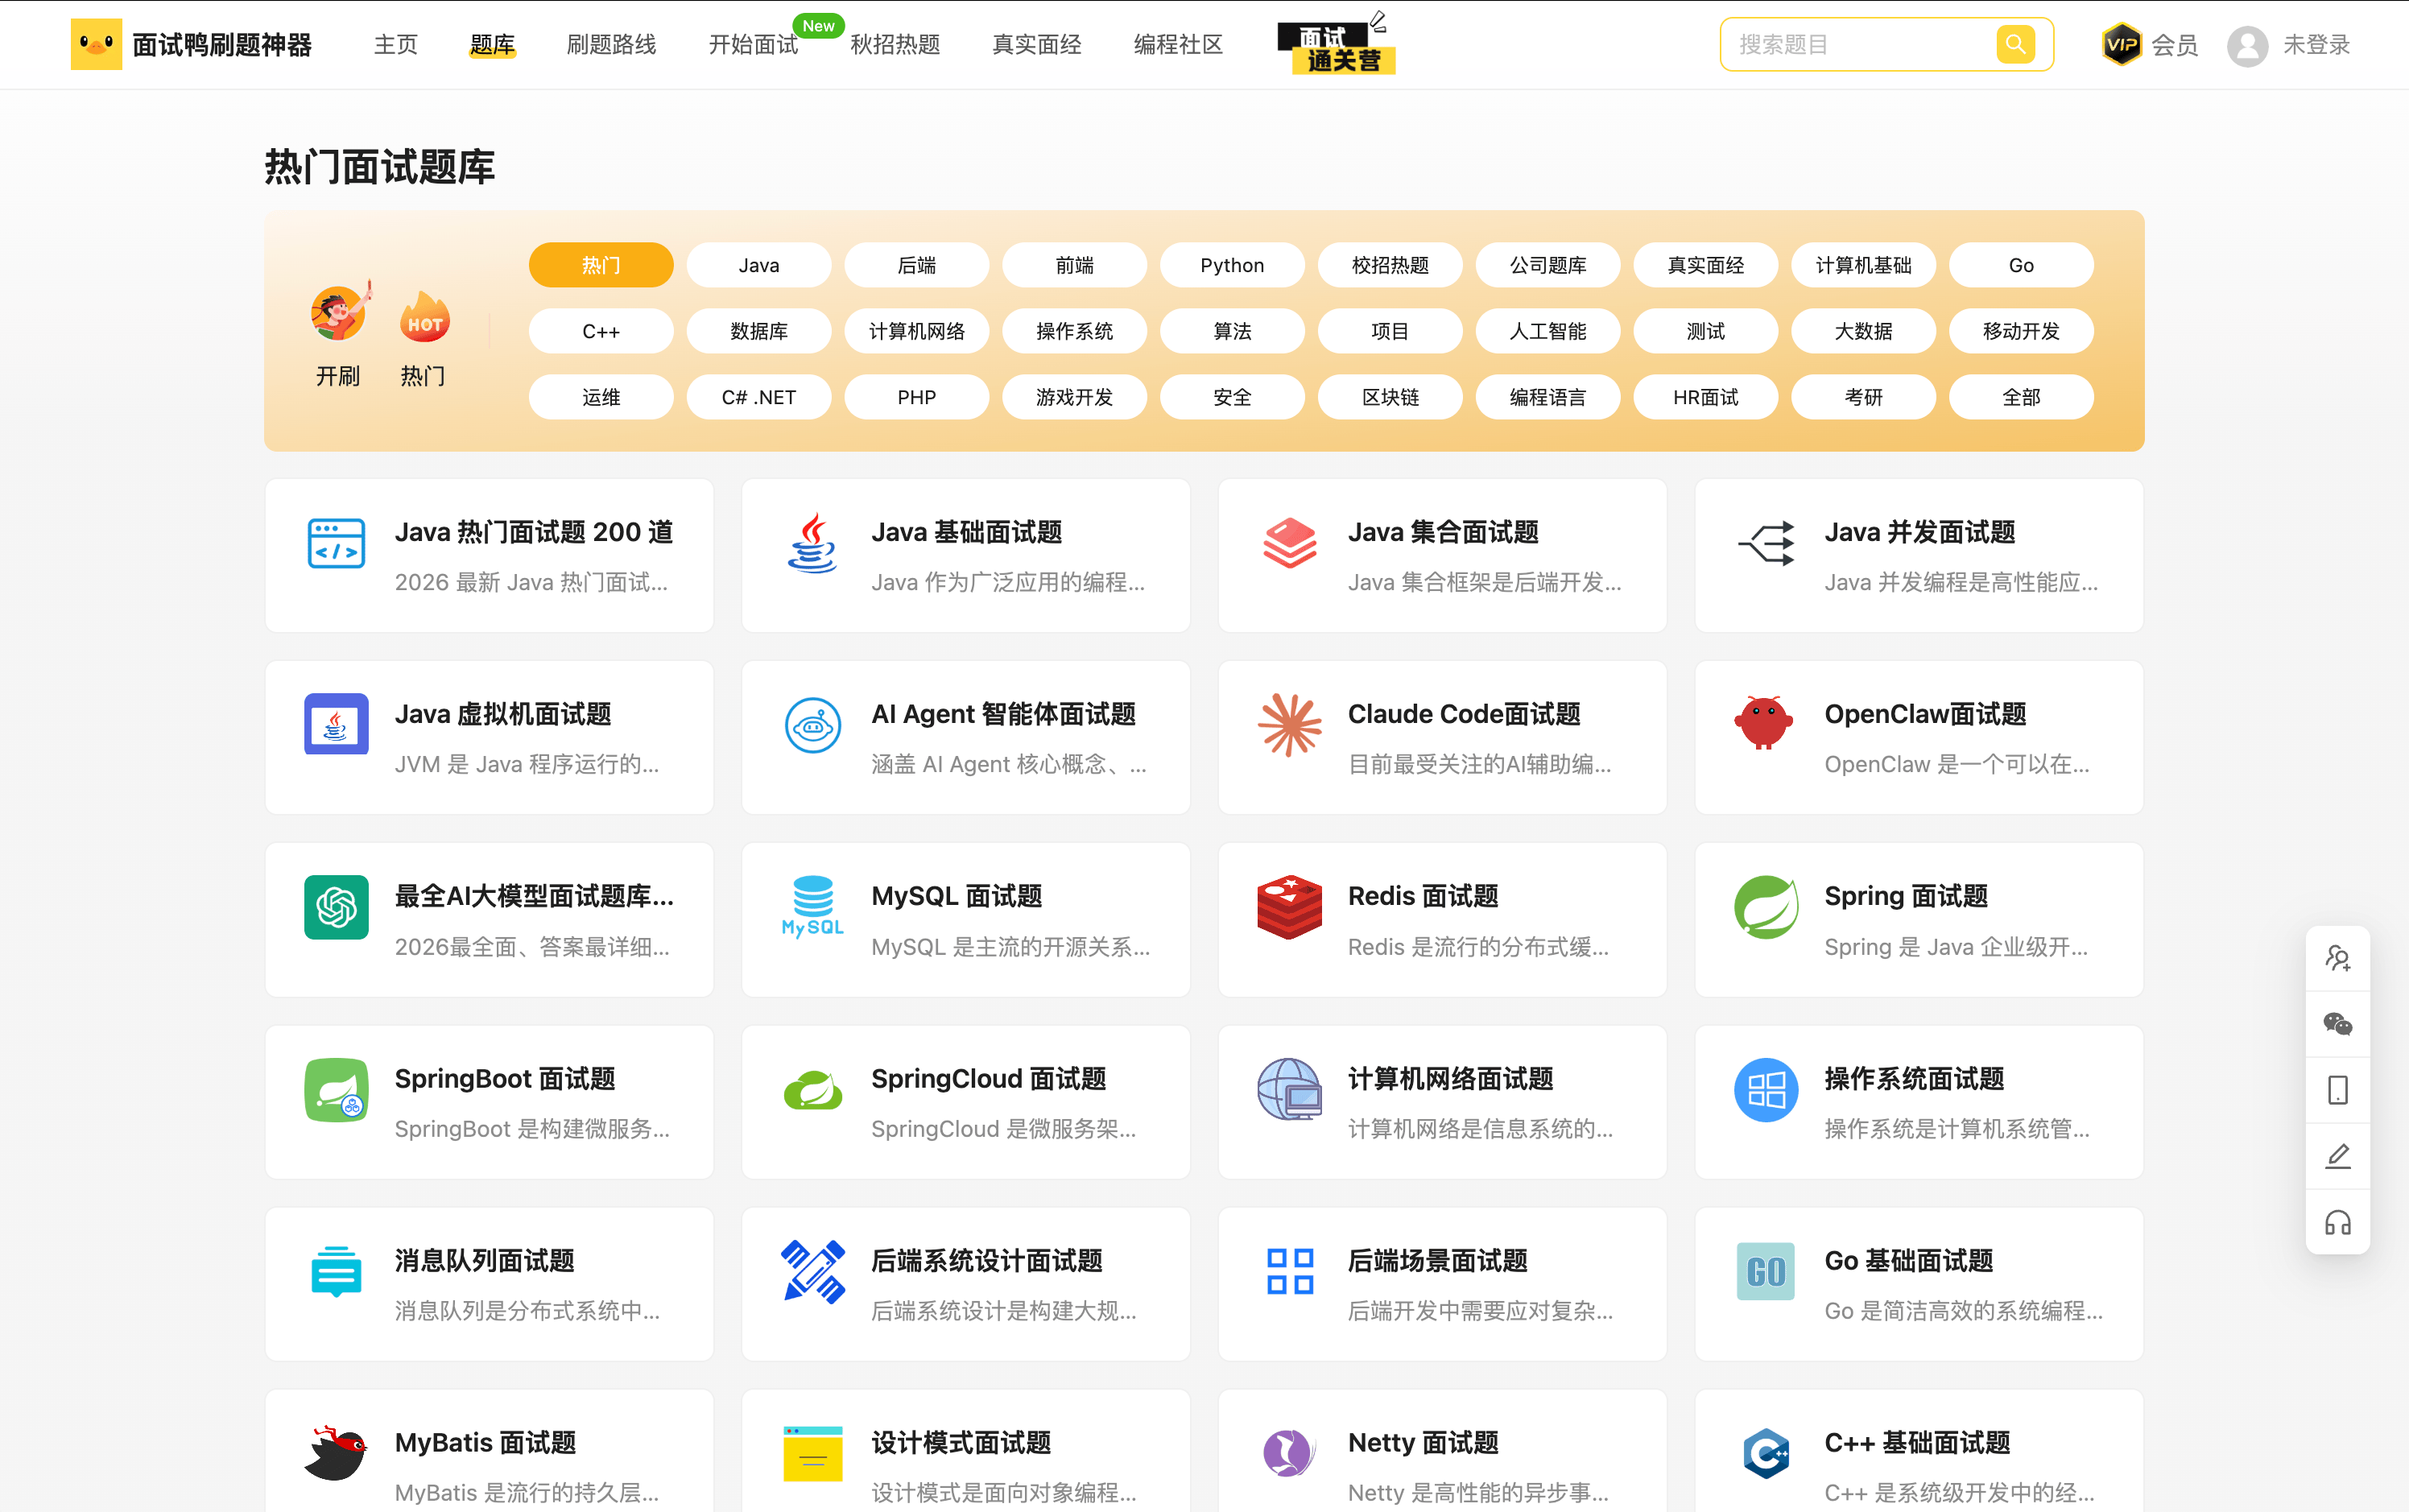The width and height of the screenshot is (2409, 1512).
Task: Click the Claude Code starburst icon
Action: 1289,725
